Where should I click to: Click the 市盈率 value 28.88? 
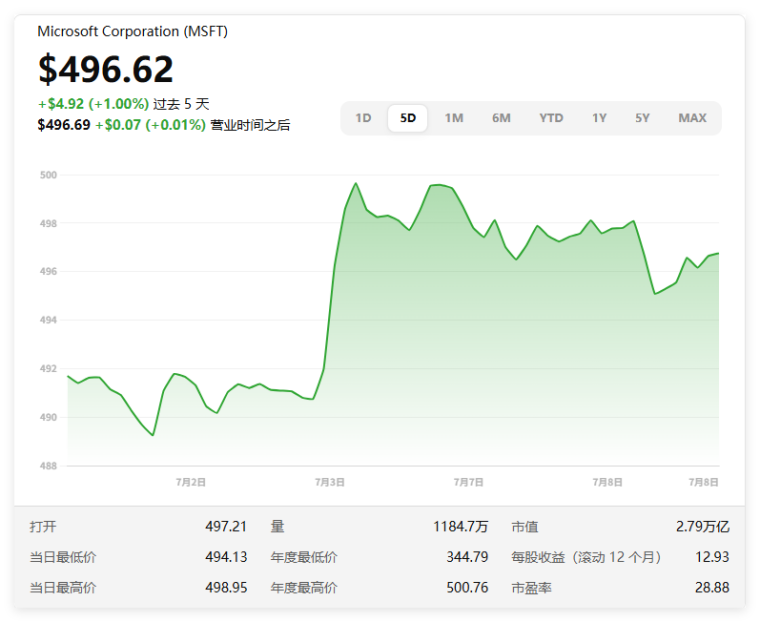click(x=712, y=588)
